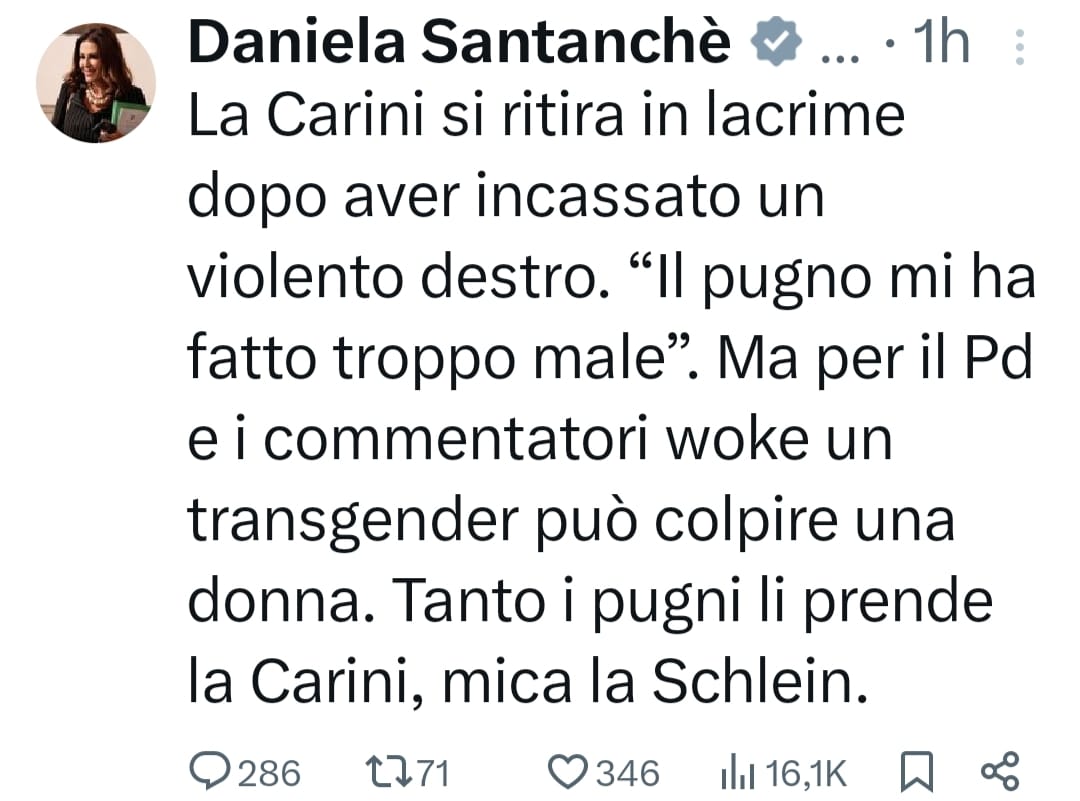1080x801 pixels.
Task: Open the view analytics bar-chart icon
Action: coord(737,772)
